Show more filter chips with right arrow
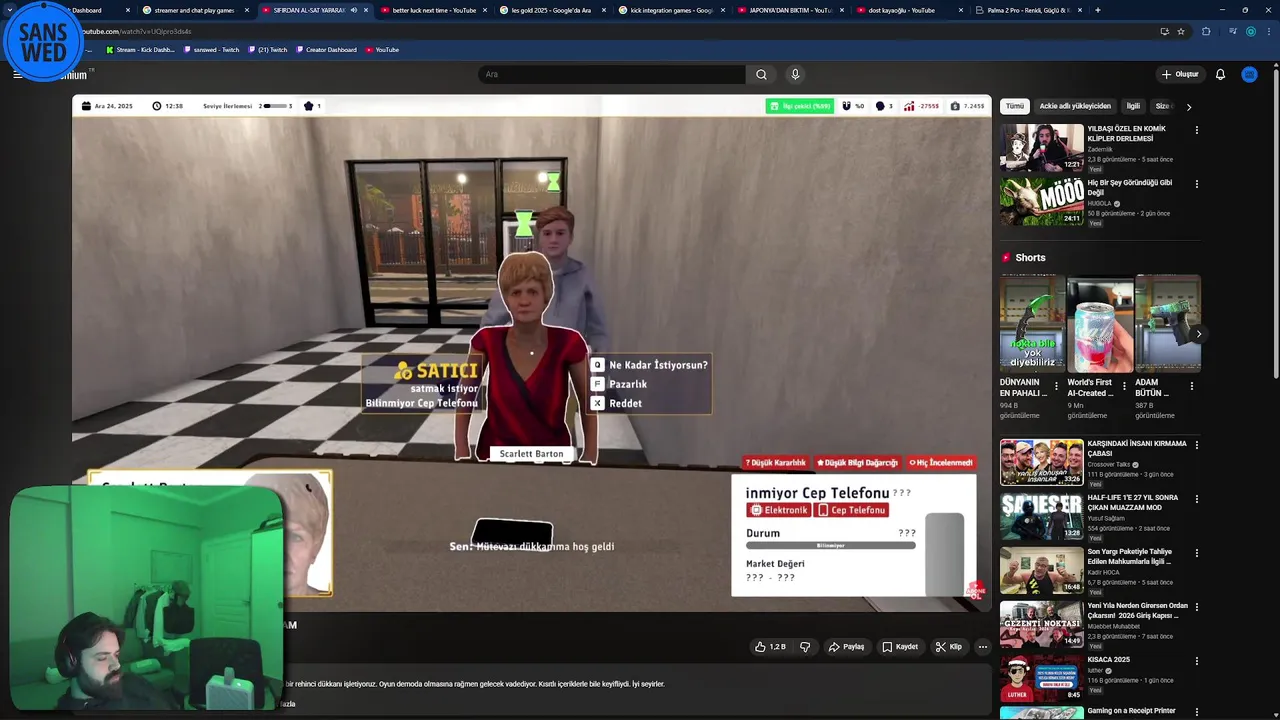 (1188, 106)
